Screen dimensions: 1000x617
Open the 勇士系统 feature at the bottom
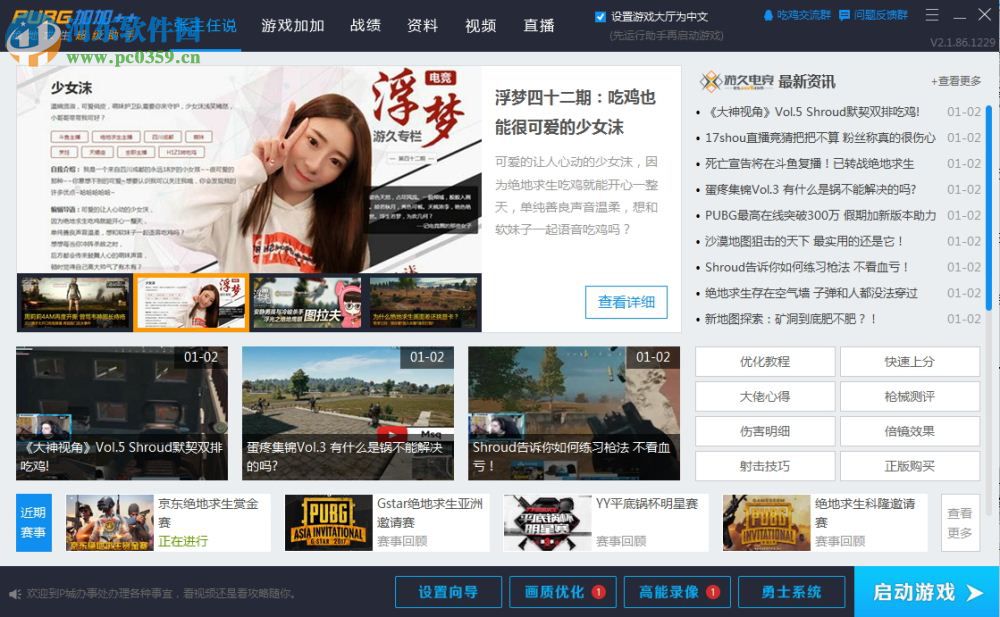click(789, 591)
